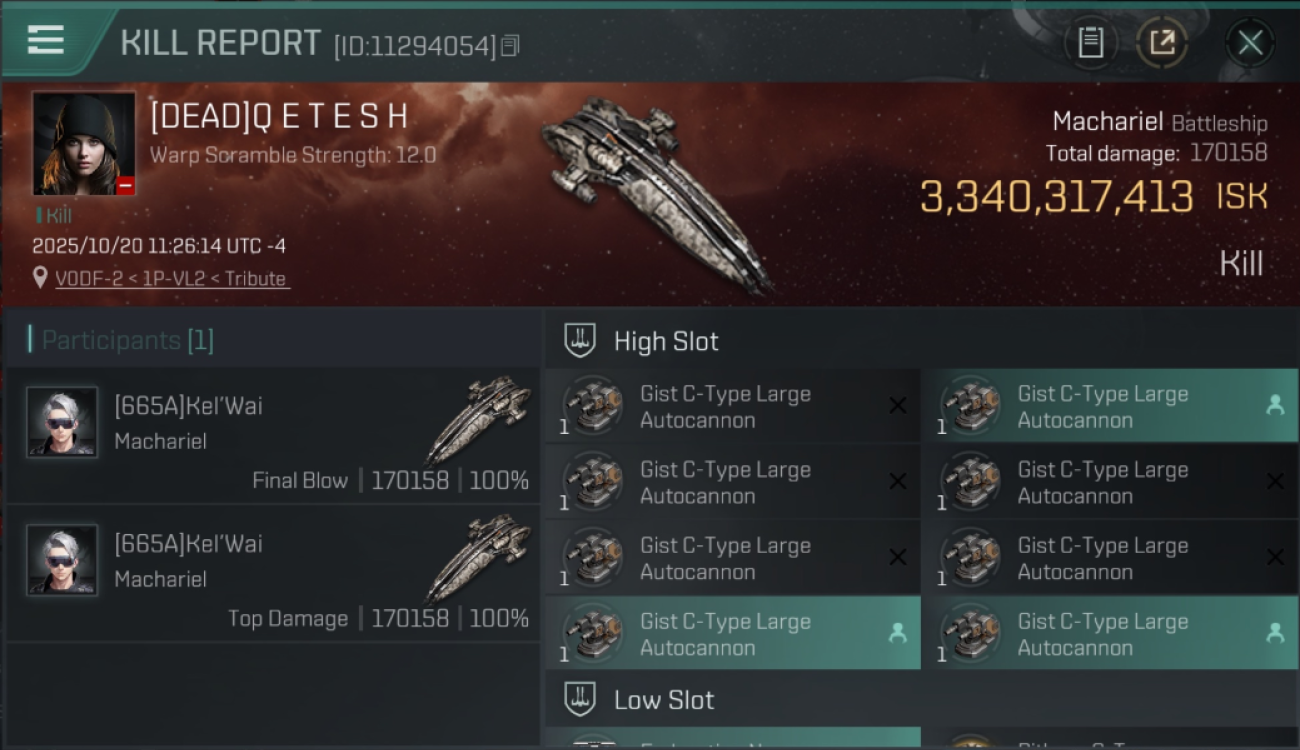Copy the kill report ID icon
This screenshot has width=1300, height=750.
(510, 45)
